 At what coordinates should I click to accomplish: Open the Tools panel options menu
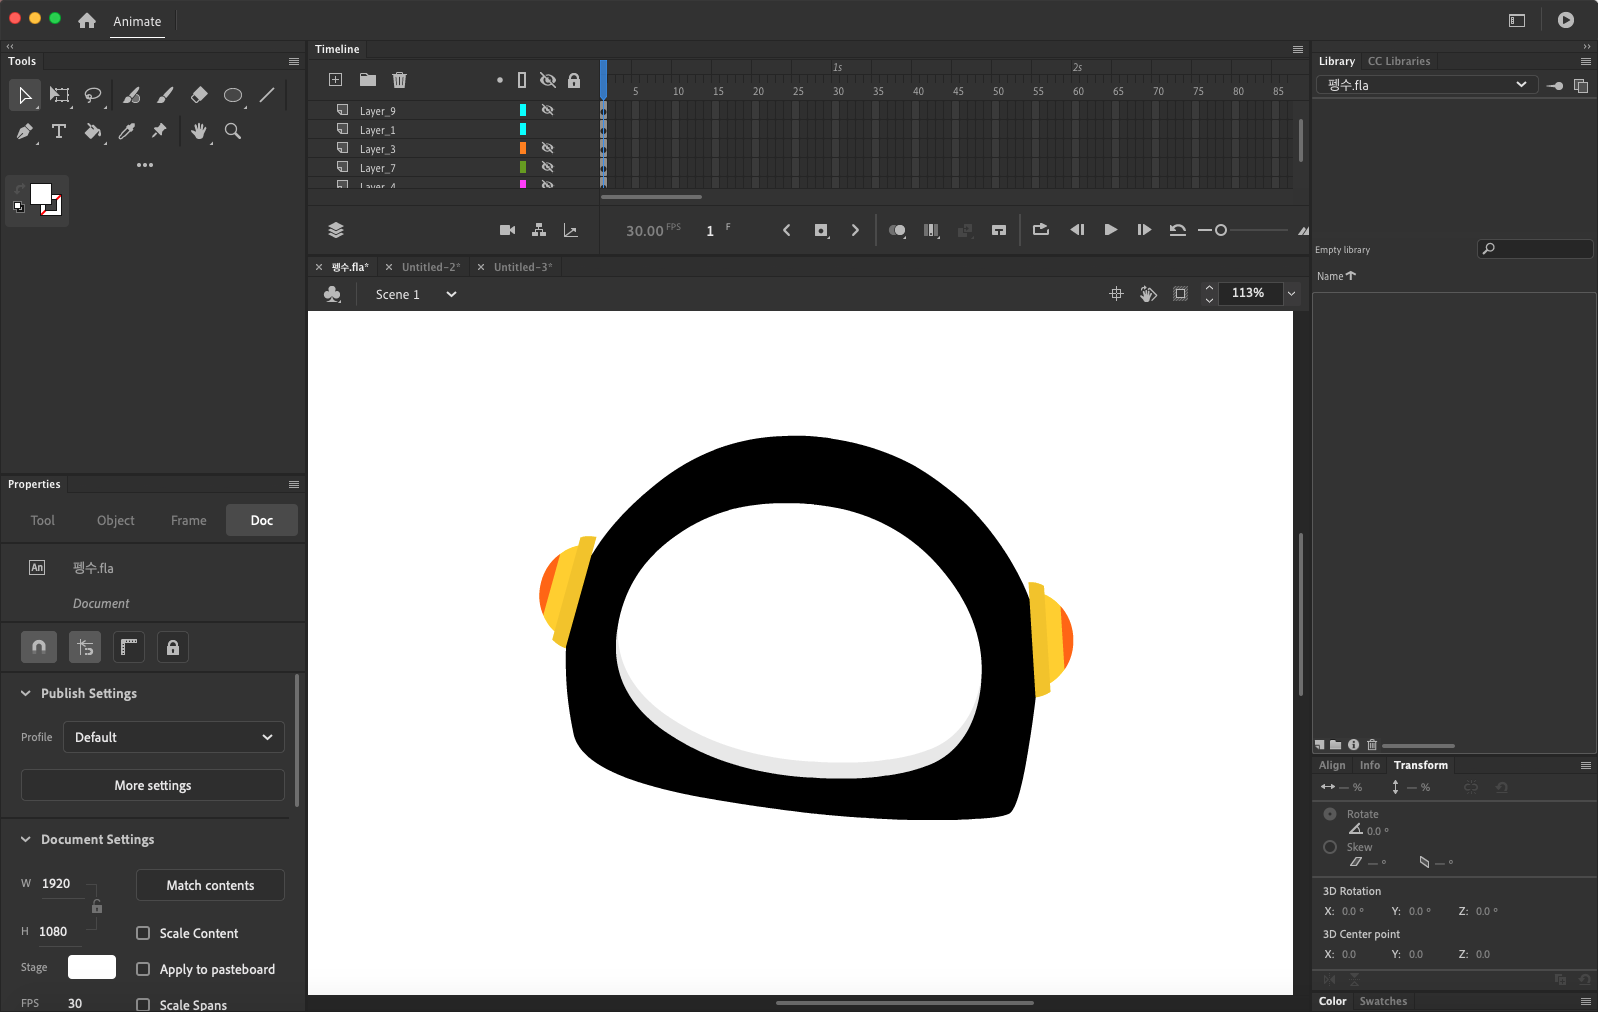(x=294, y=61)
